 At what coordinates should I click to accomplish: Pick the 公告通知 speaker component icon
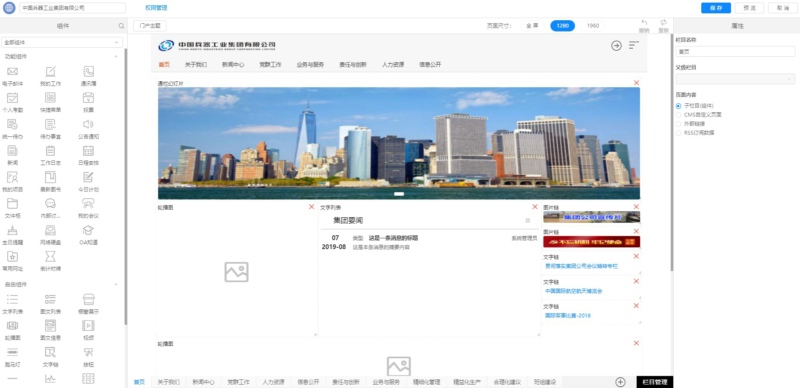tap(88, 124)
